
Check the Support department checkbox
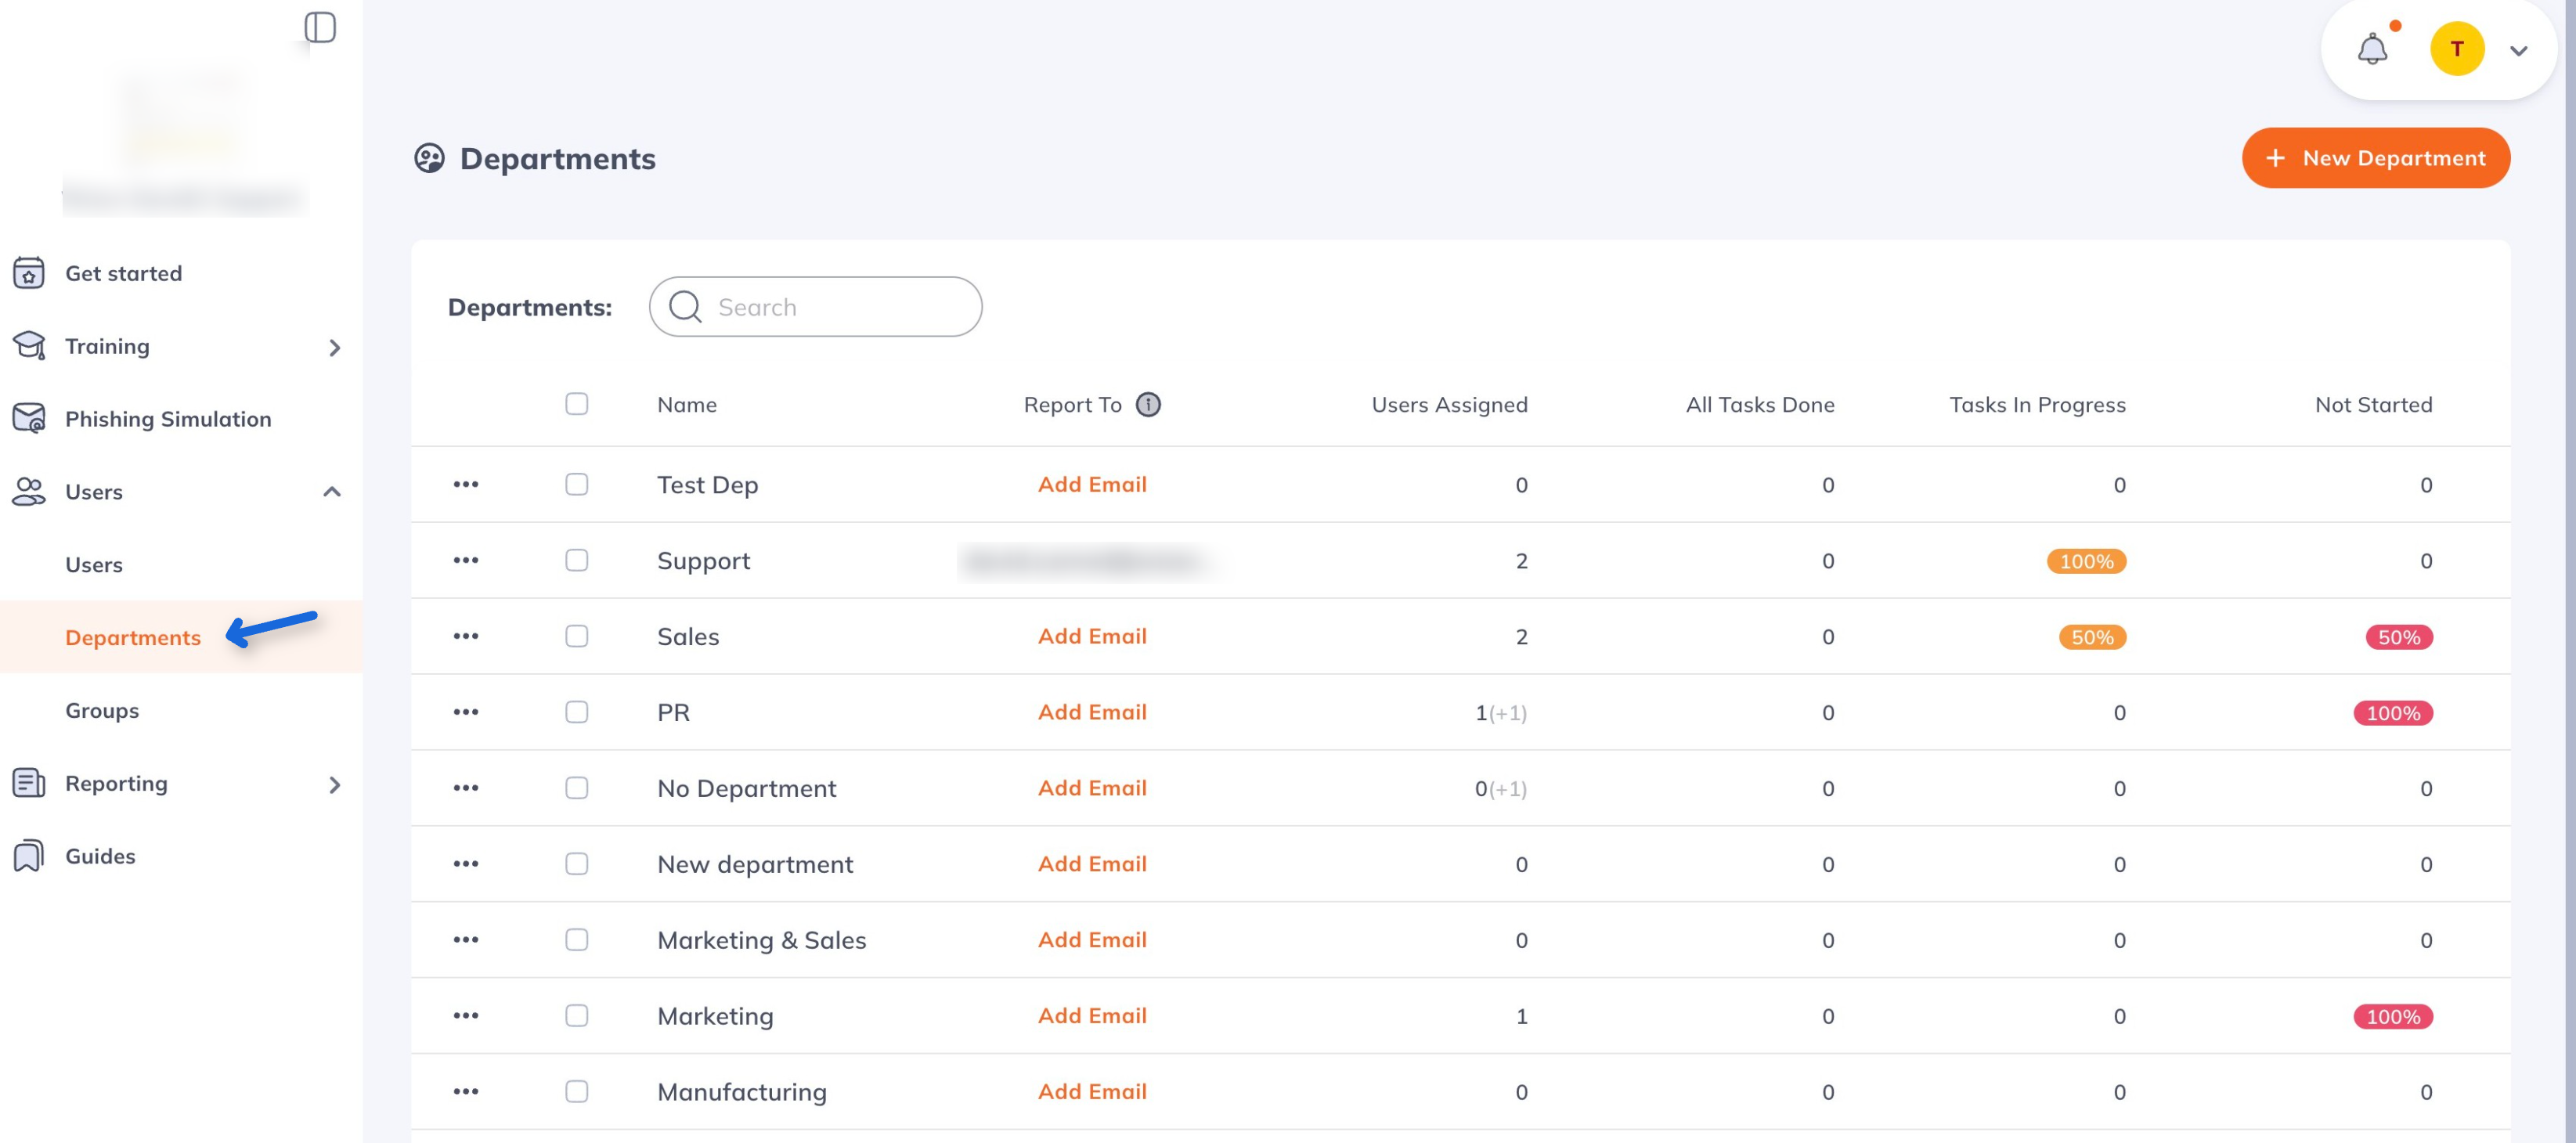click(x=577, y=561)
